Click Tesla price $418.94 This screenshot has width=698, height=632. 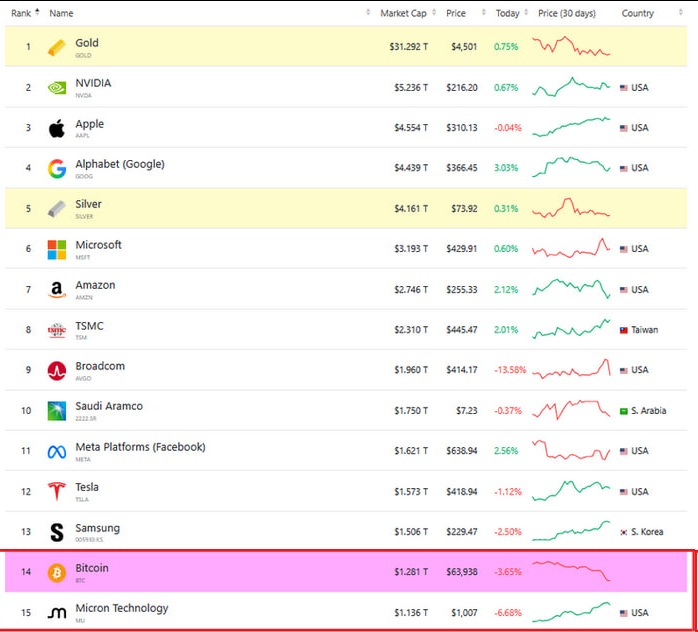point(462,492)
